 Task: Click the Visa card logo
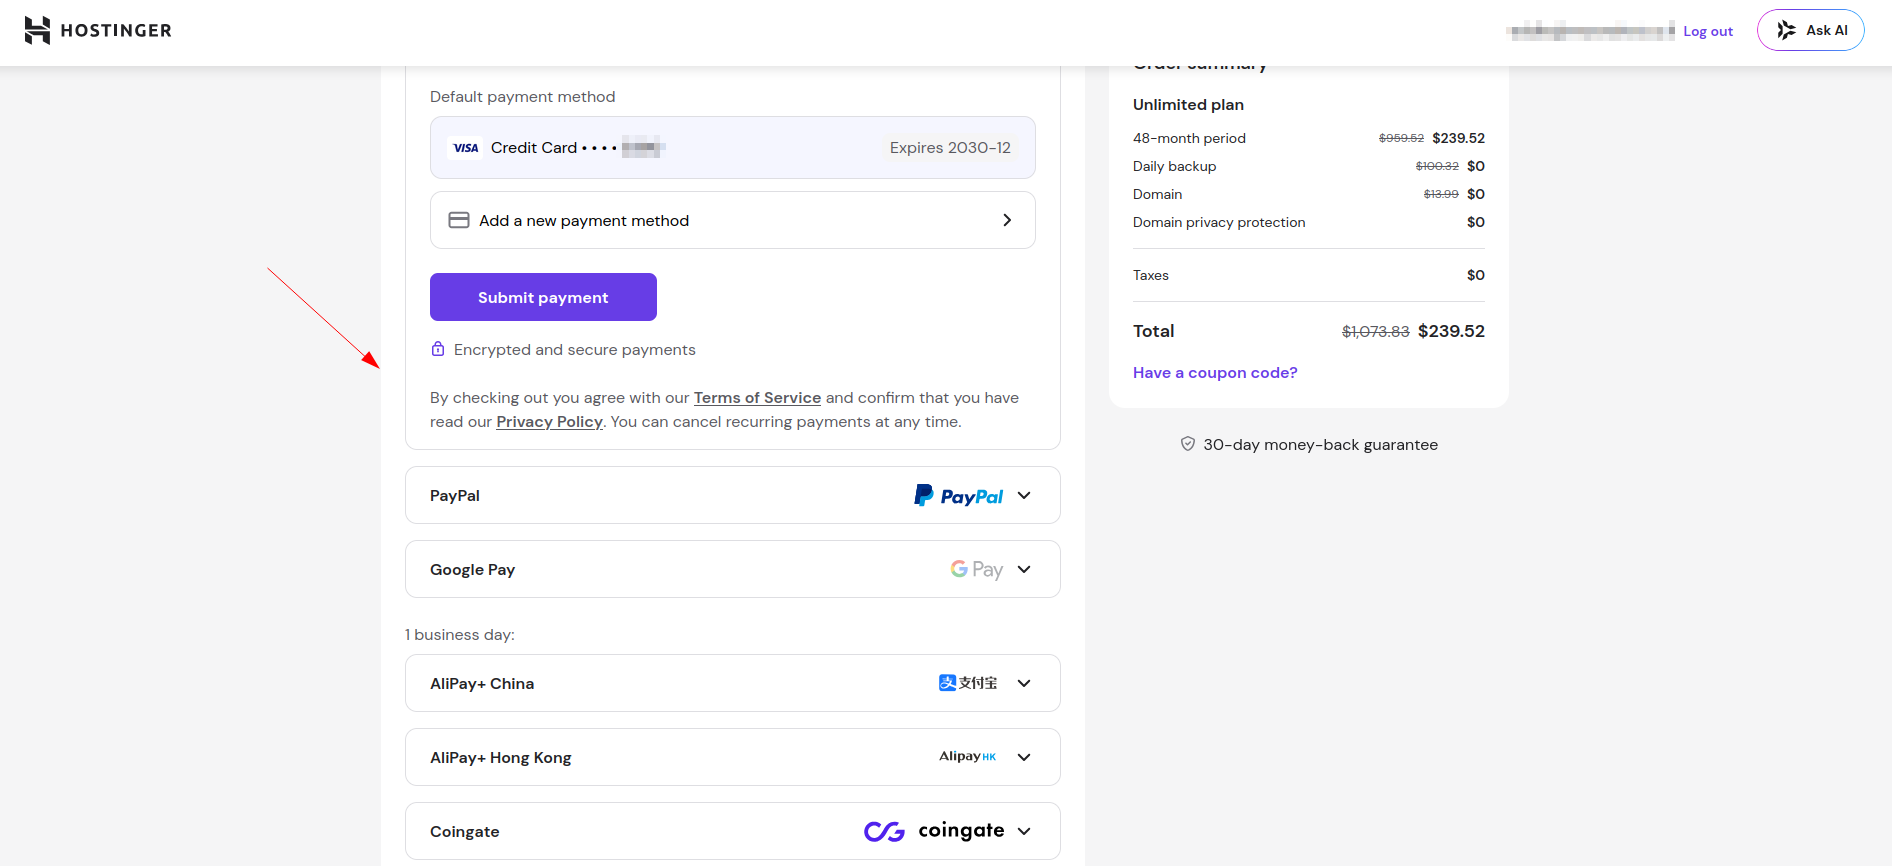pyautogui.click(x=466, y=148)
